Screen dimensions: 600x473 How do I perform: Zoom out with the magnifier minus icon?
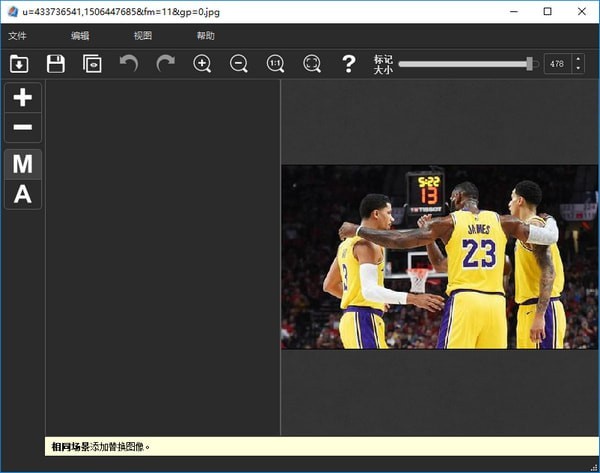click(239, 64)
